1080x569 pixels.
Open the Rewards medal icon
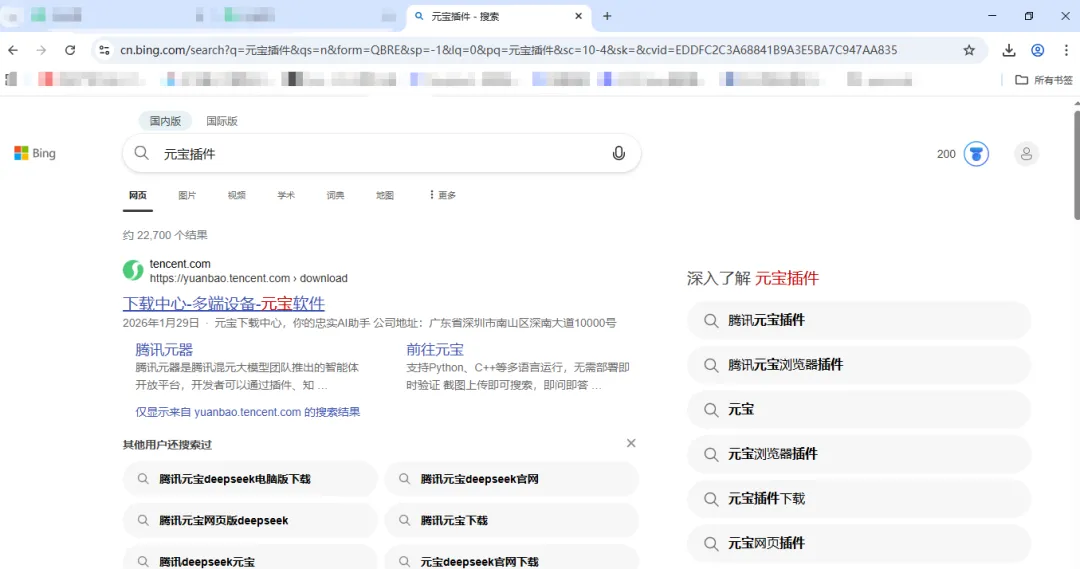[x=976, y=154]
